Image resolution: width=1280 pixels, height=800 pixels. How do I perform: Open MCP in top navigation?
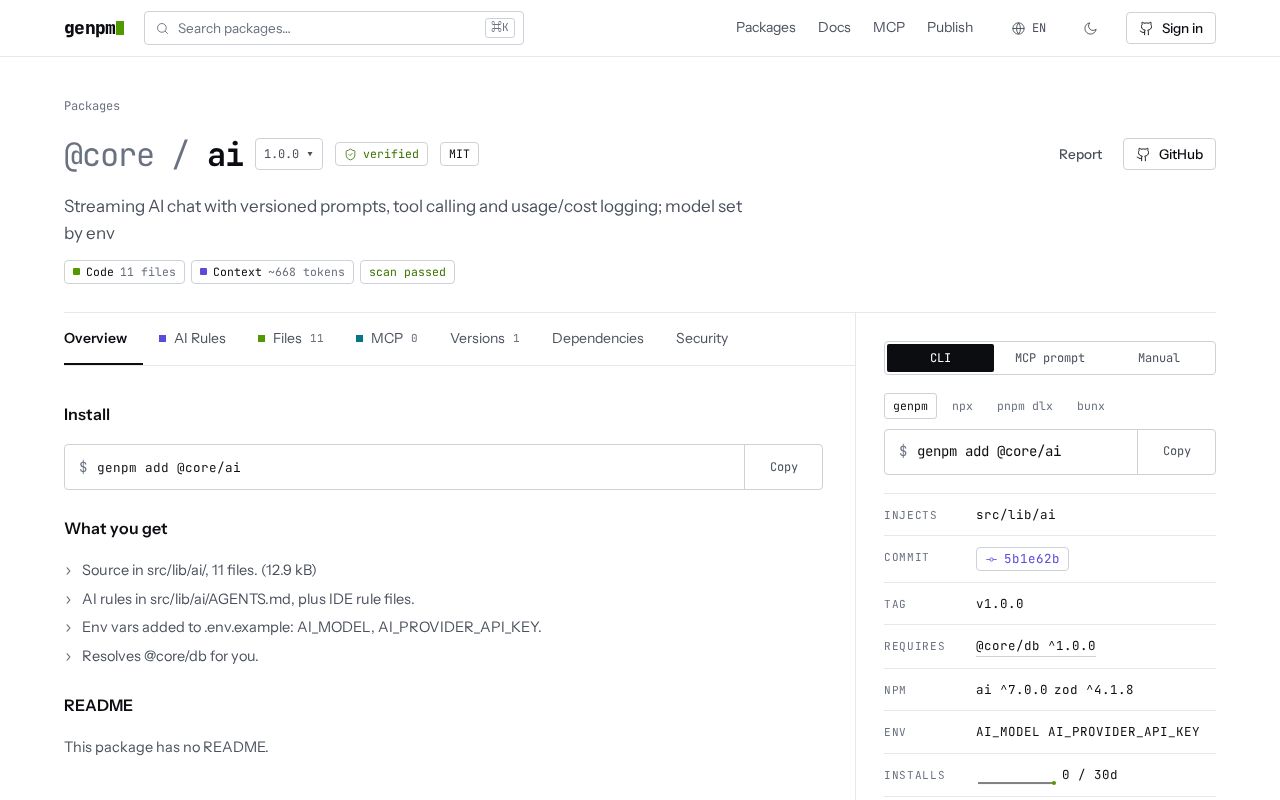point(889,27)
